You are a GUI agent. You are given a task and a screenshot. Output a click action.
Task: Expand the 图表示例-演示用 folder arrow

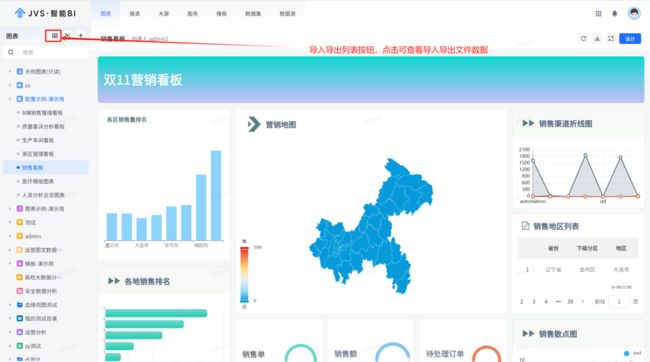pyautogui.click(x=10, y=209)
